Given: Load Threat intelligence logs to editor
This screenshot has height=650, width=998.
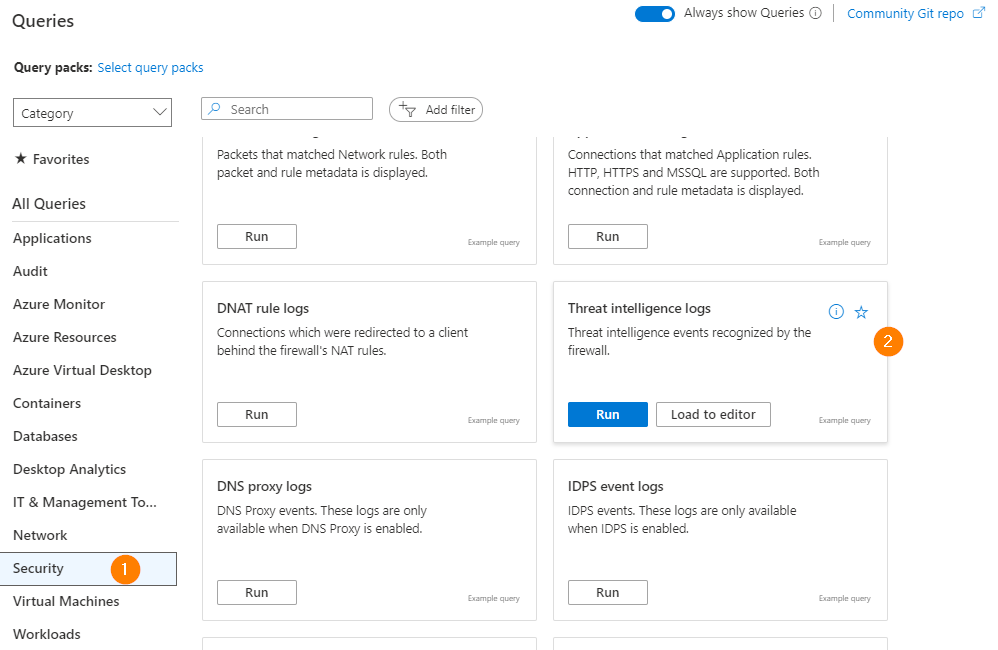Looking at the screenshot, I should pos(713,414).
